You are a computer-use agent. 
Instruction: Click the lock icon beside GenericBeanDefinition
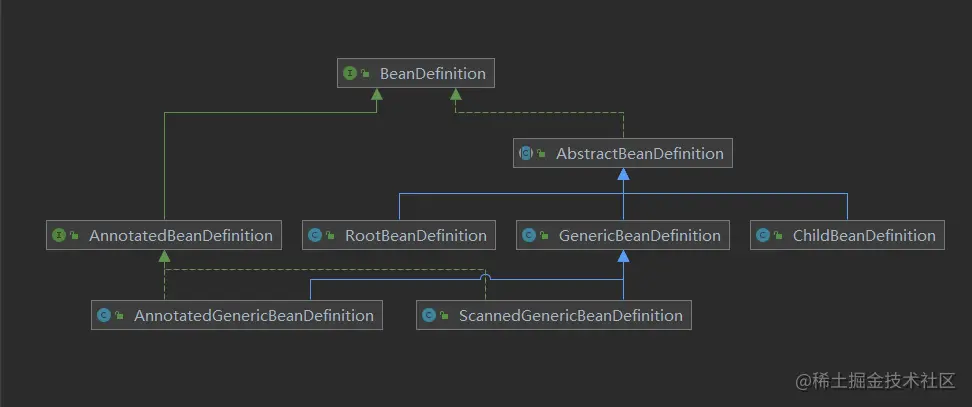(544, 236)
